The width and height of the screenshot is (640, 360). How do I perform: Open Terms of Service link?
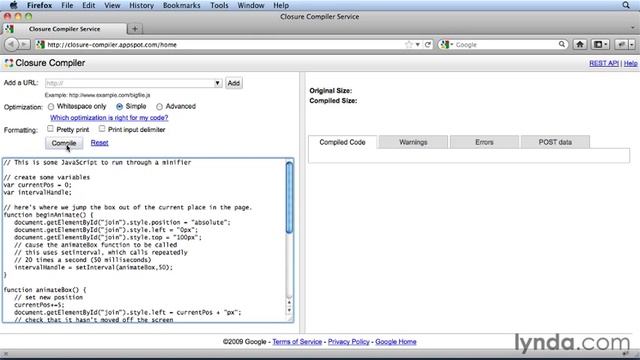pos(297,342)
